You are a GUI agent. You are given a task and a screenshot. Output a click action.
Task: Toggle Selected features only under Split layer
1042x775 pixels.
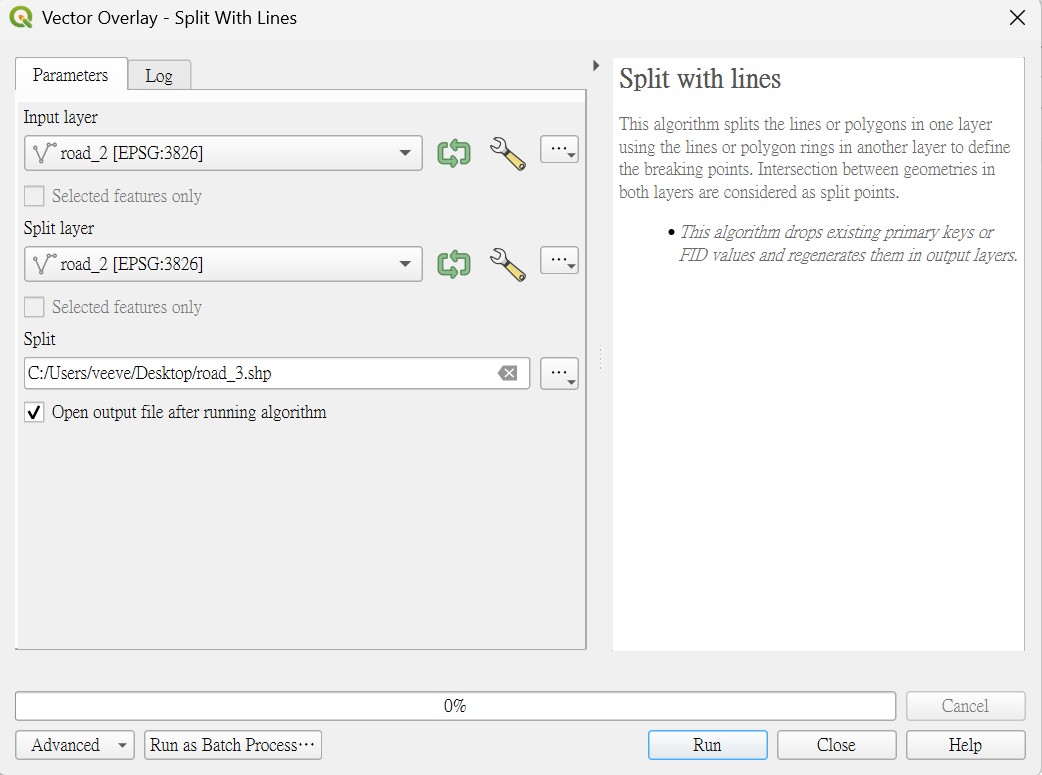(34, 307)
